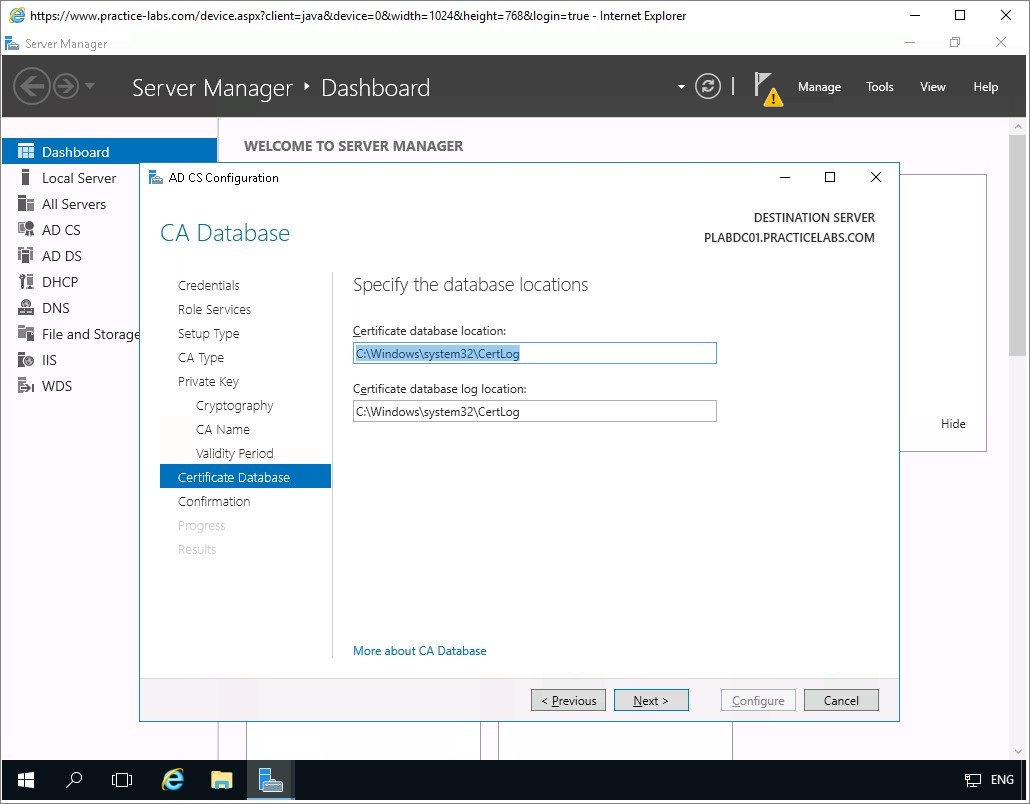
Task: Open navigation history dropdown arrow
Action: (x=91, y=86)
